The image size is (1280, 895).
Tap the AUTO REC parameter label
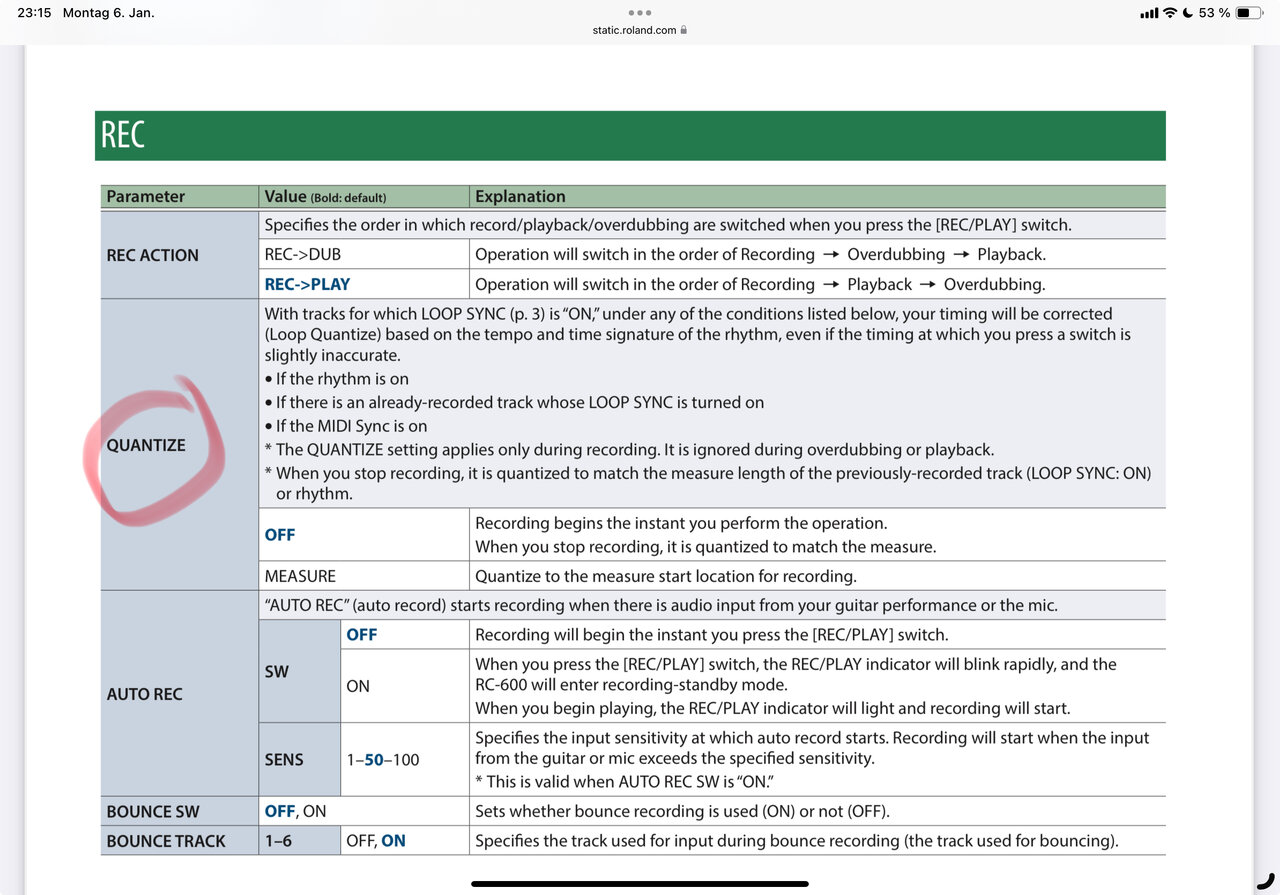click(x=144, y=694)
